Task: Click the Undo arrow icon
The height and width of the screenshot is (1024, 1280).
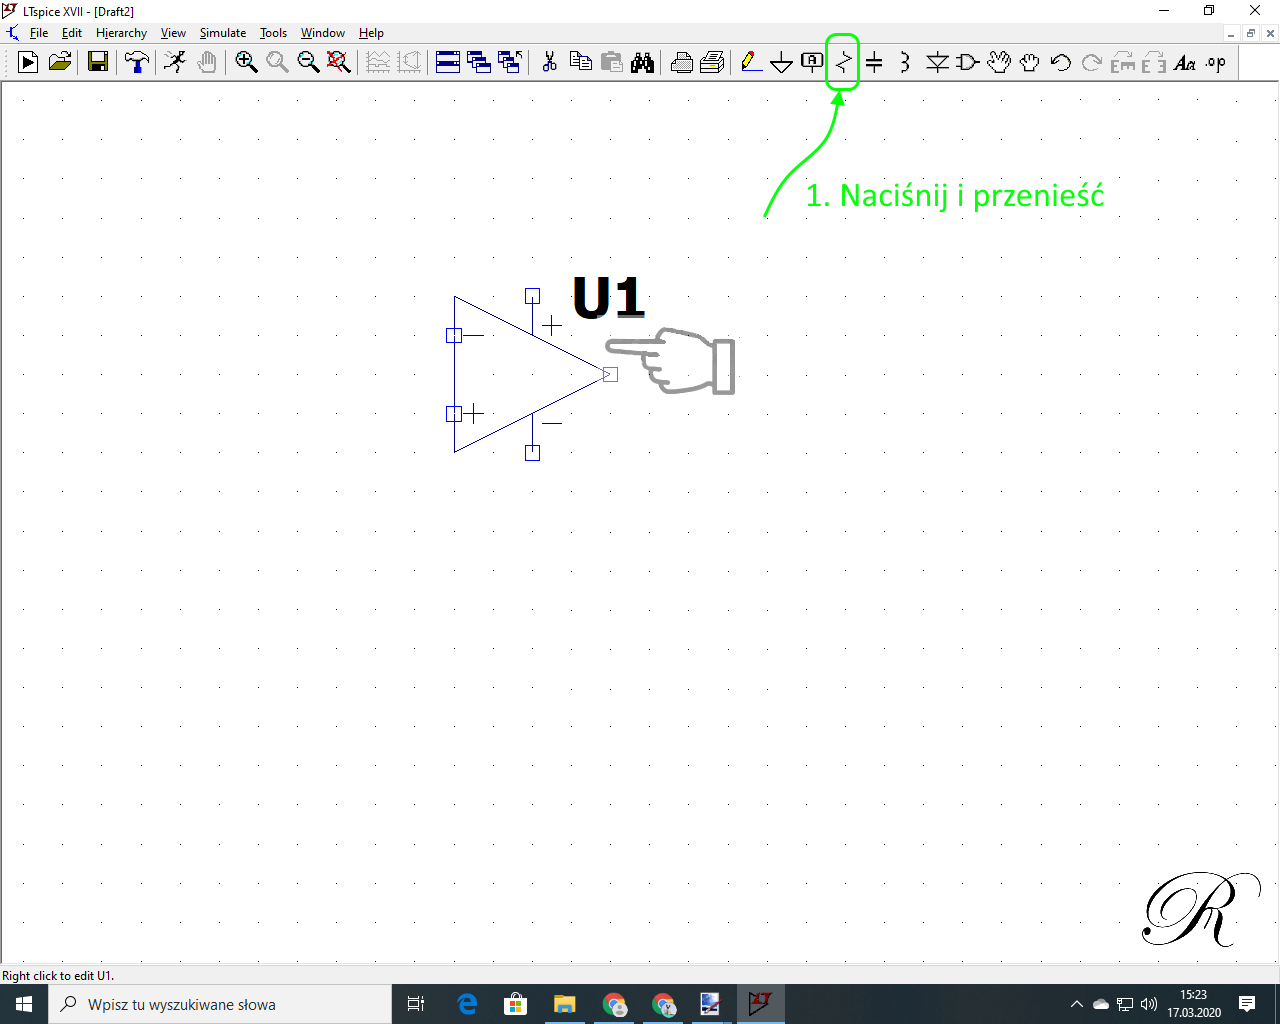Action: click(x=1061, y=63)
